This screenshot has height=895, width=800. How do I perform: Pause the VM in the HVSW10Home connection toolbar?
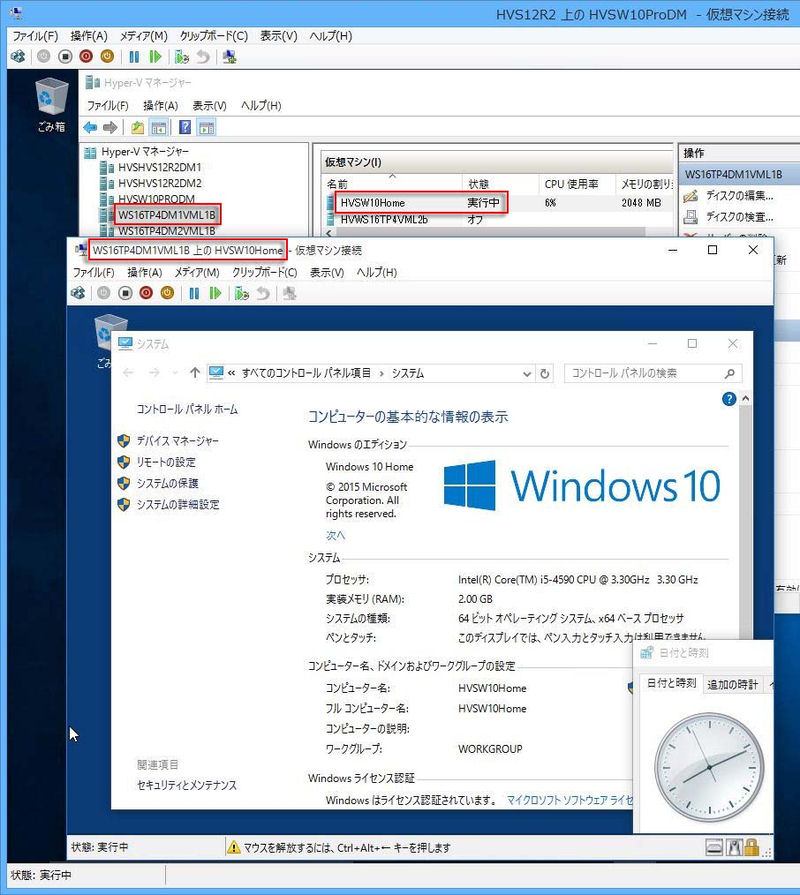(194, 293)
